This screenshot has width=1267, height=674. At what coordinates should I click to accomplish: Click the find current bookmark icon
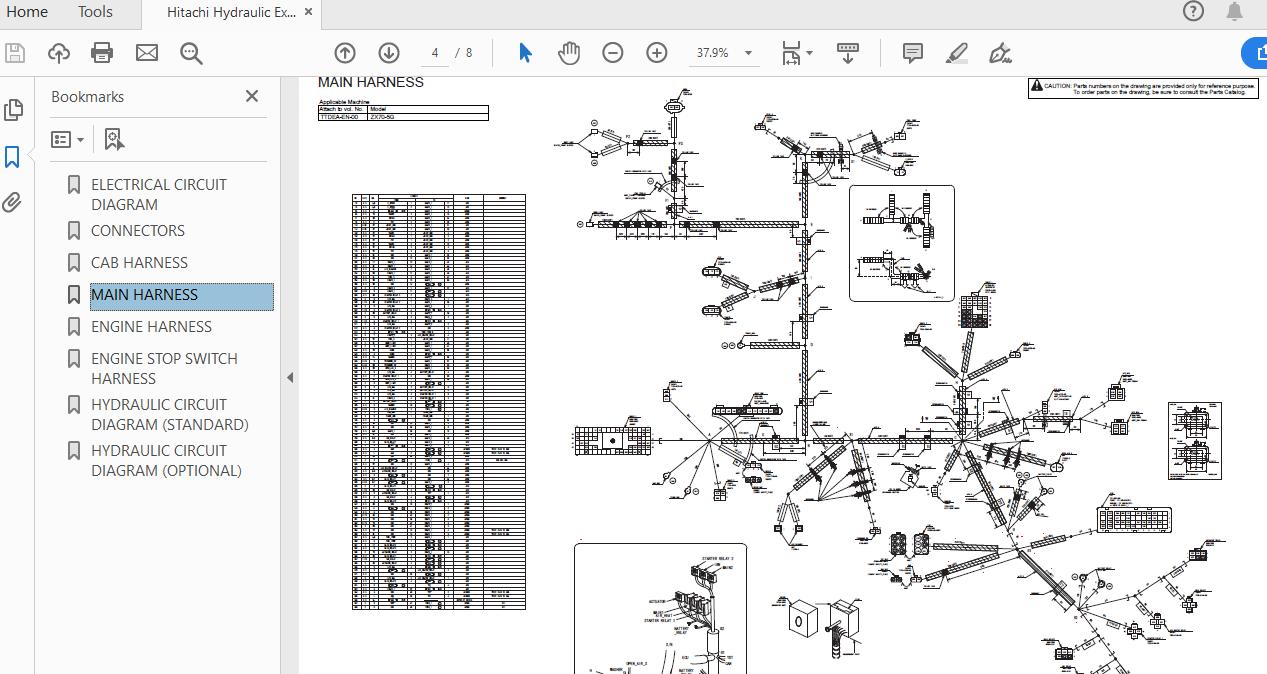[113, 139]
